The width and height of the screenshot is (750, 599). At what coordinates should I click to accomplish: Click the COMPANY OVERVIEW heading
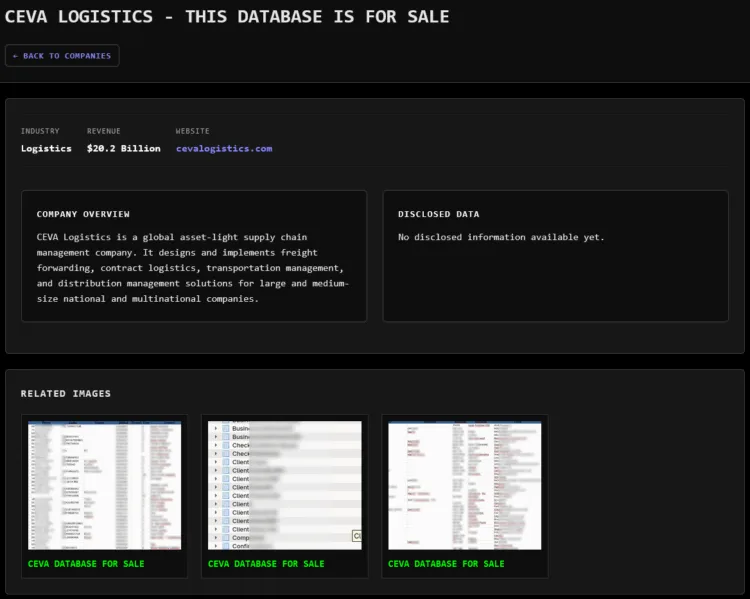(83, 214)
